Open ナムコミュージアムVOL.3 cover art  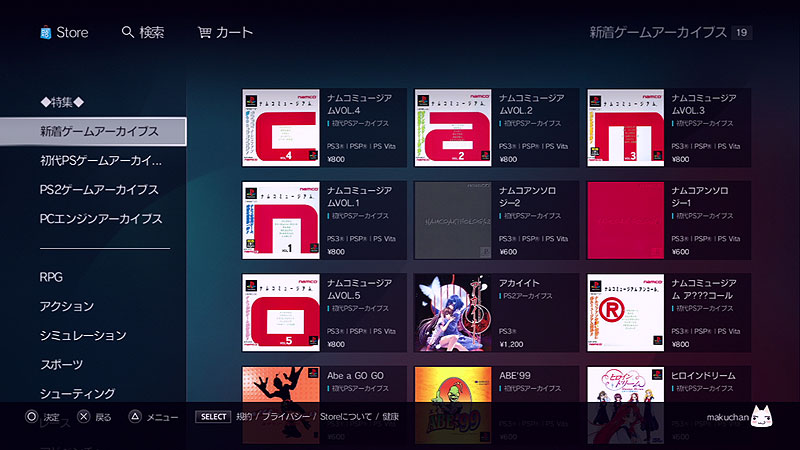click(x=626, y=128)
